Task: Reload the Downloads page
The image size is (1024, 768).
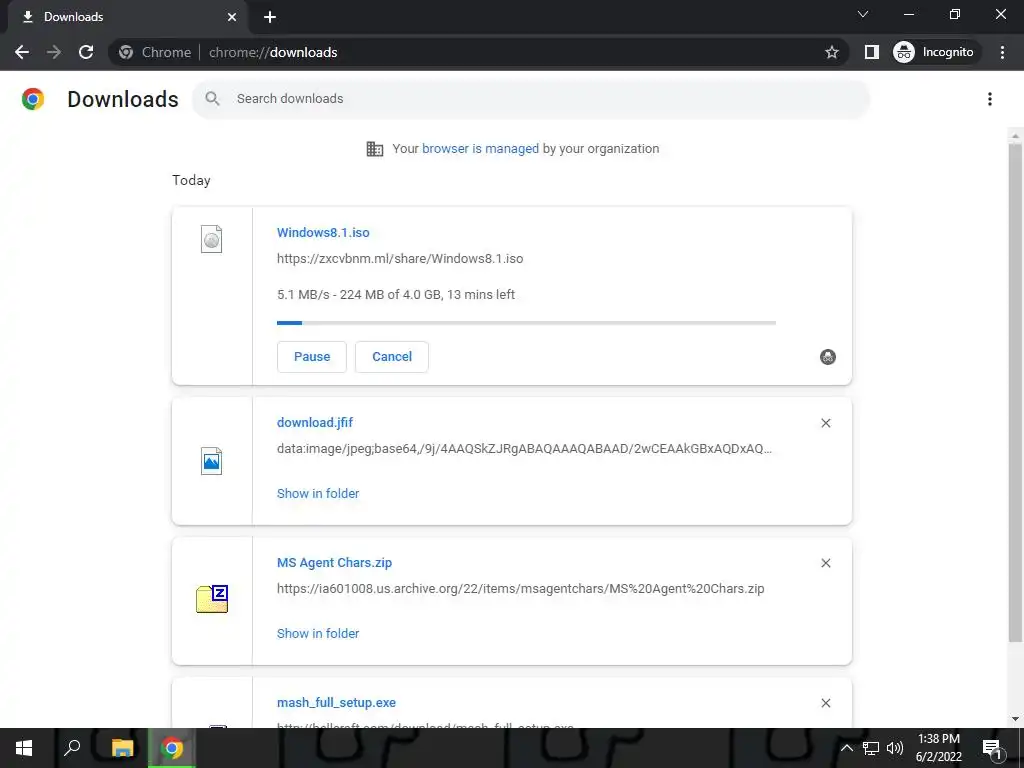Action: point(86,52)
